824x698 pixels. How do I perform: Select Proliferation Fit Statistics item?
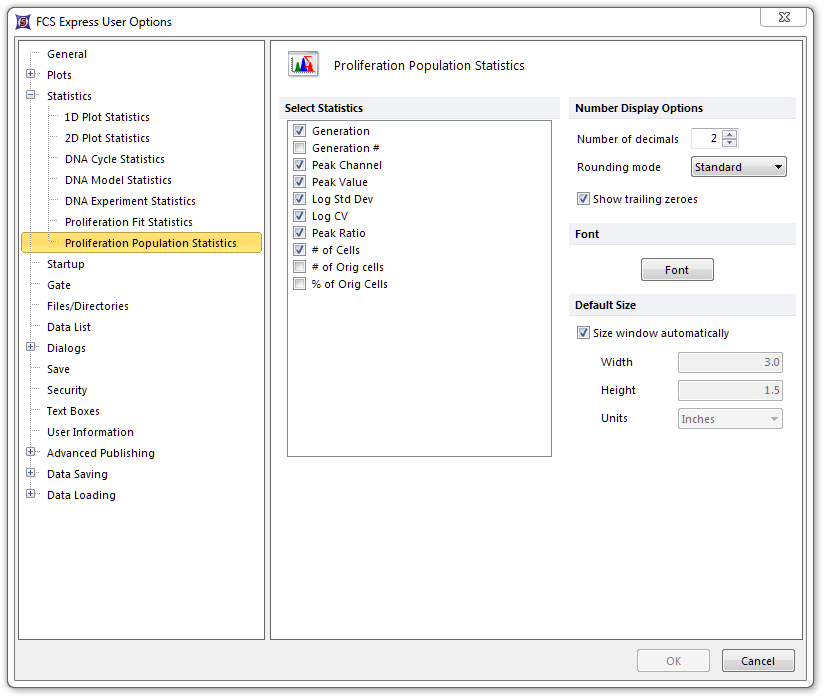click(128, 222)
